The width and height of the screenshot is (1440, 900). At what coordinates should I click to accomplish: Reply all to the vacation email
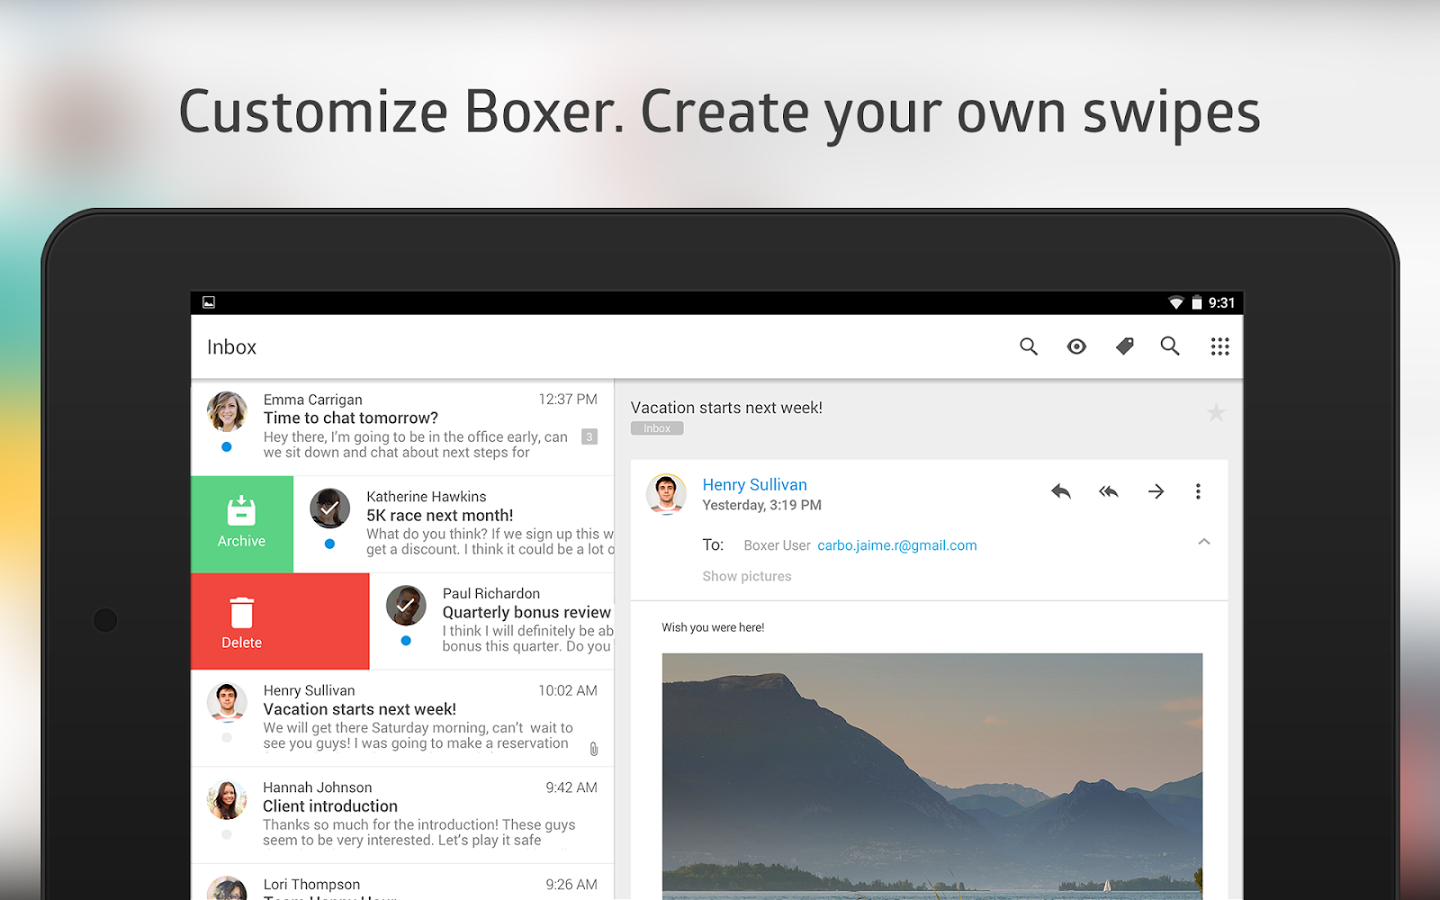click(x=1108, y=491)
